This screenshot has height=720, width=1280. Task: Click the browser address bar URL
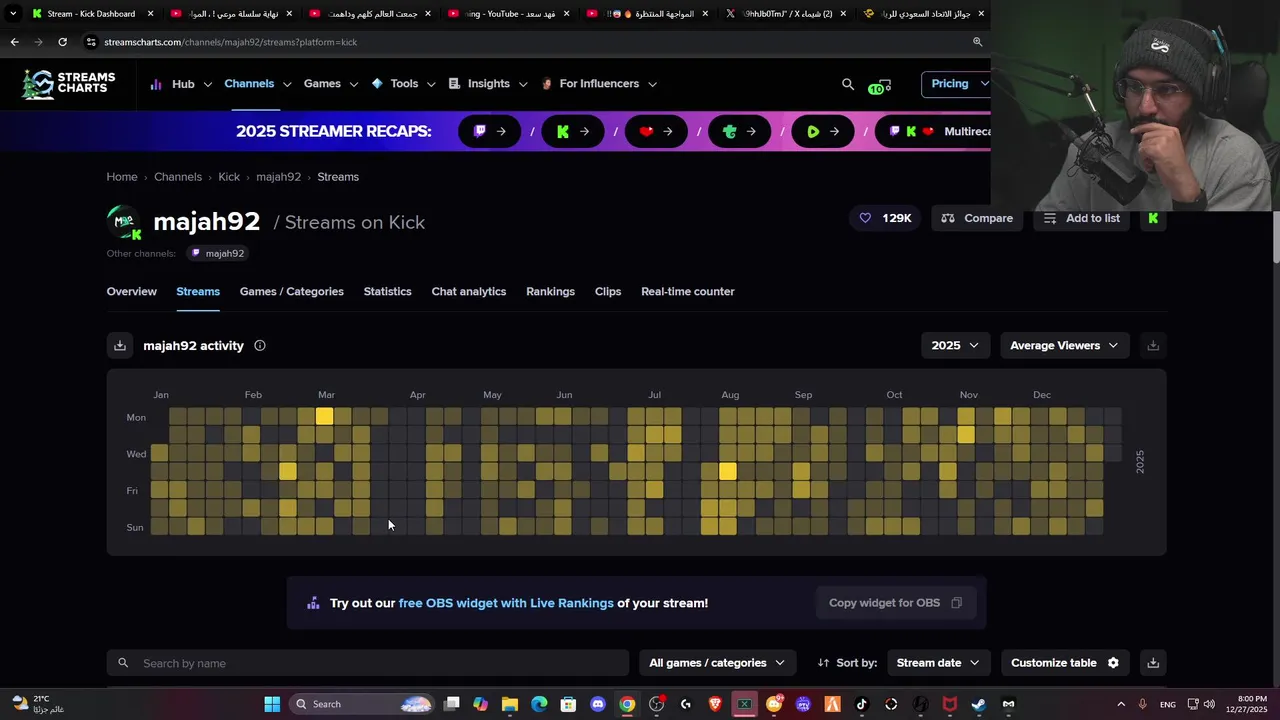point(231,42)
